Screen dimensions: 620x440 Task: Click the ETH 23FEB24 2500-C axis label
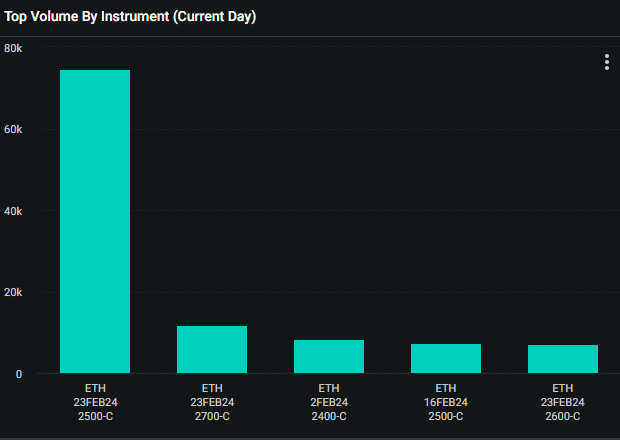95,401
